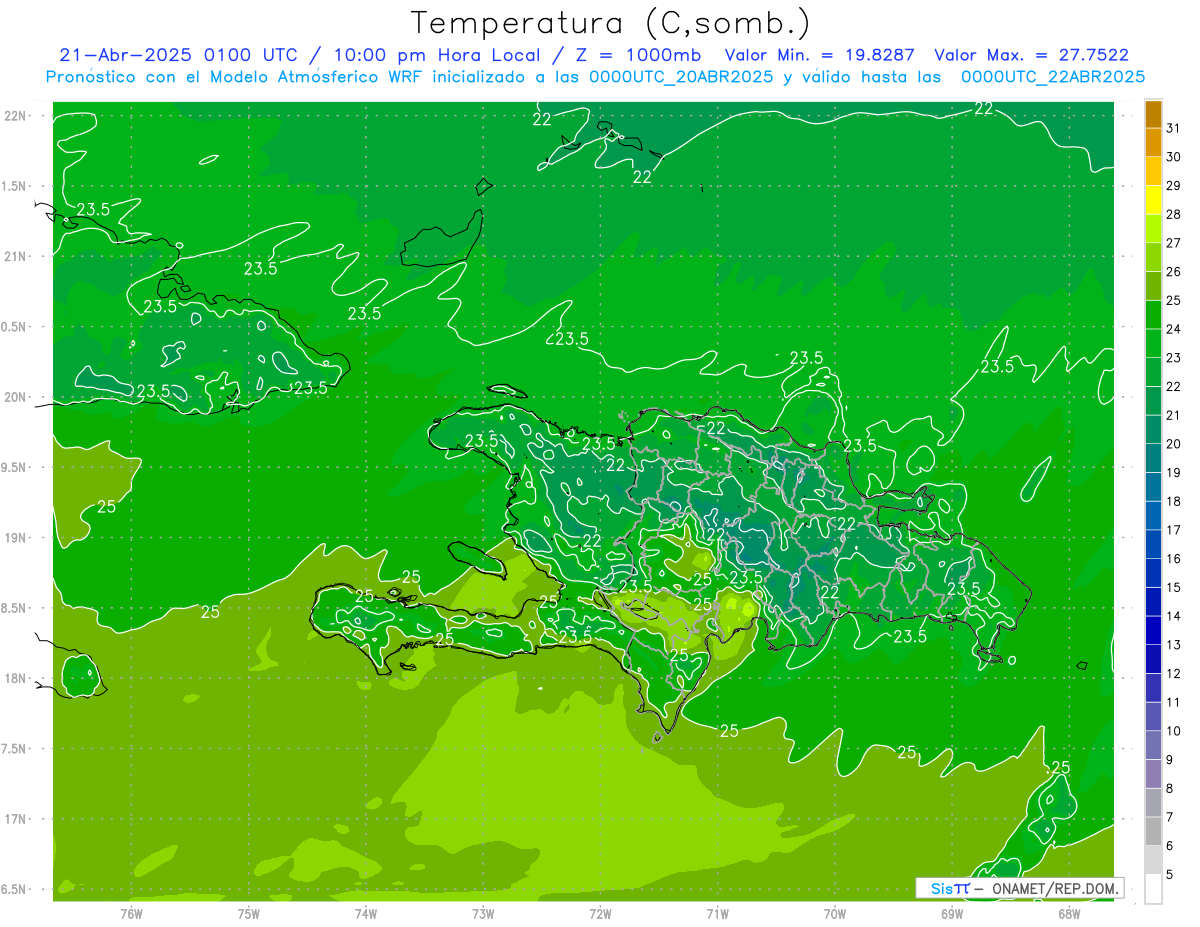Click the '69W' longitude axis label
Image resolution: width=1200 pixels, height=927 pixels.
point(952,912)
